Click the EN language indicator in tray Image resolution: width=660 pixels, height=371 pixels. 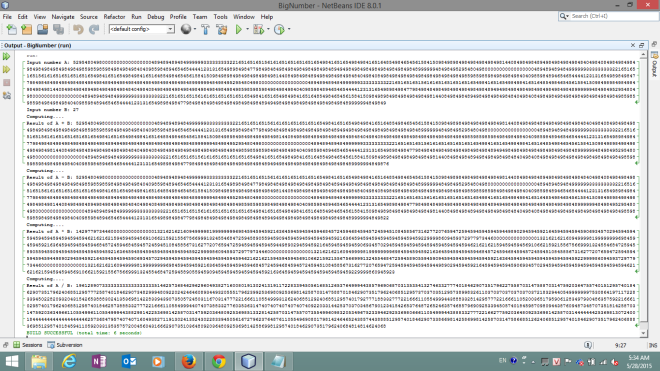point(502,360)
